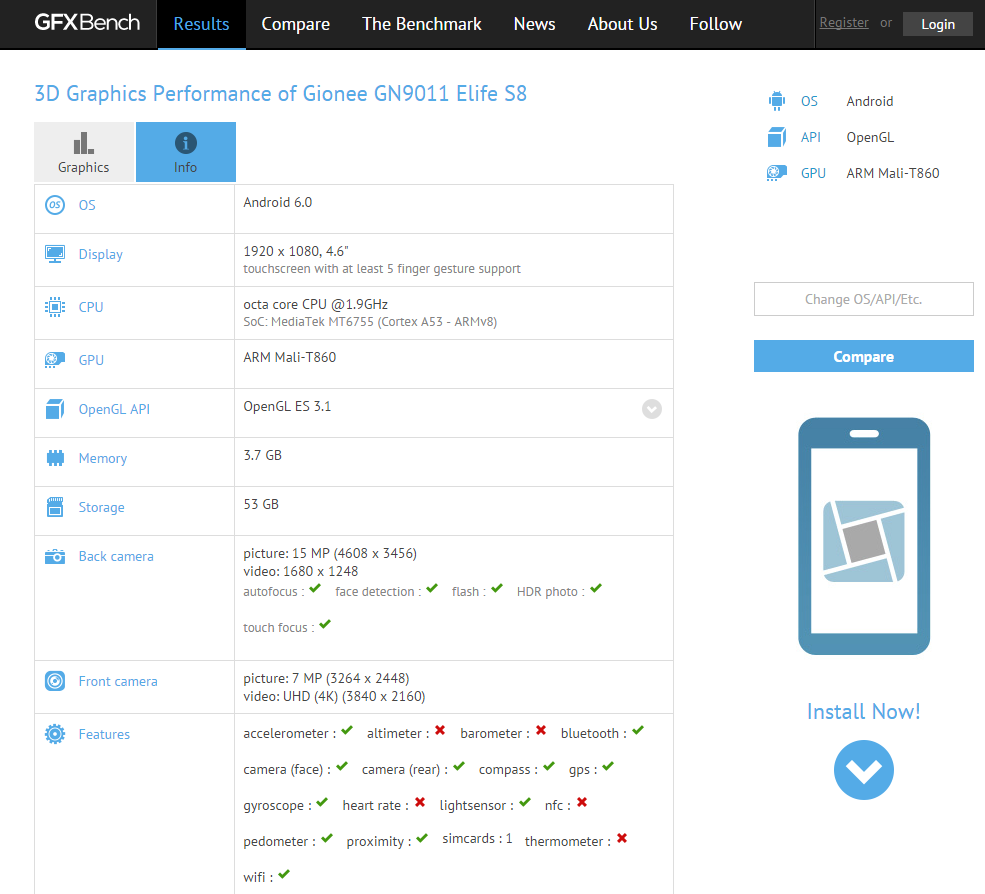Open the Graphics tab bar-chart icon
The height and width of the screenshot is (894, 985).
point(84,143)
